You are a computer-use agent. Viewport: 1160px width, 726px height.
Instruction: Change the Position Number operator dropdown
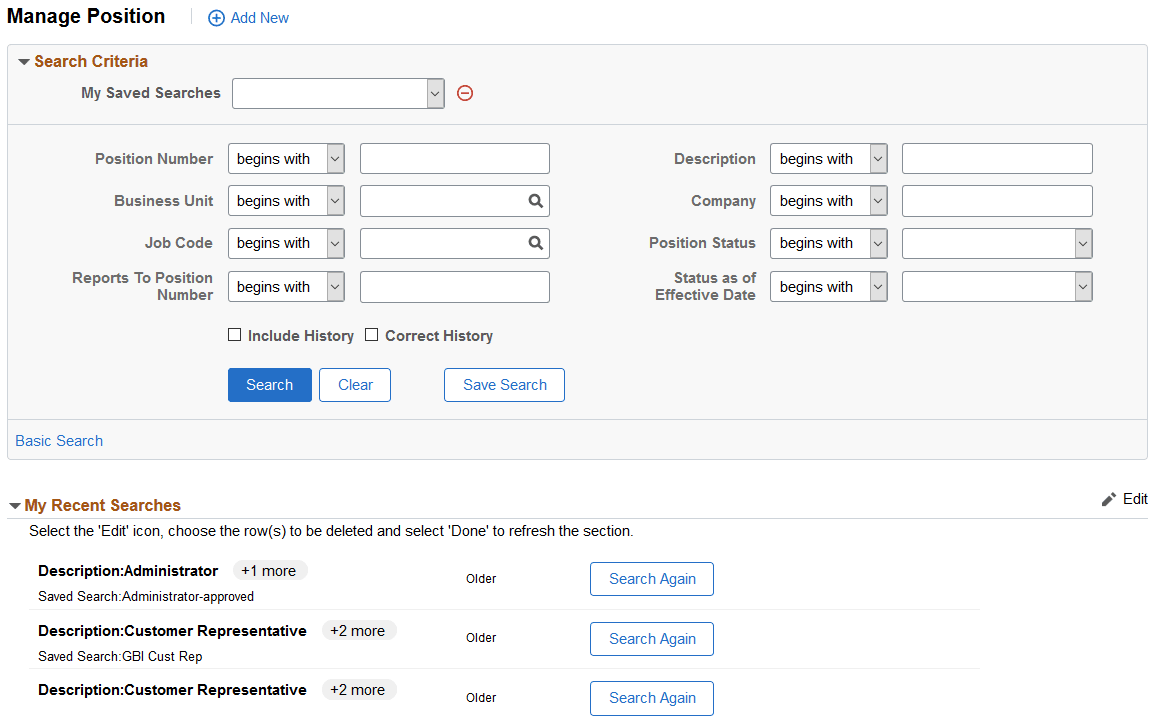[x=334, y=158]
